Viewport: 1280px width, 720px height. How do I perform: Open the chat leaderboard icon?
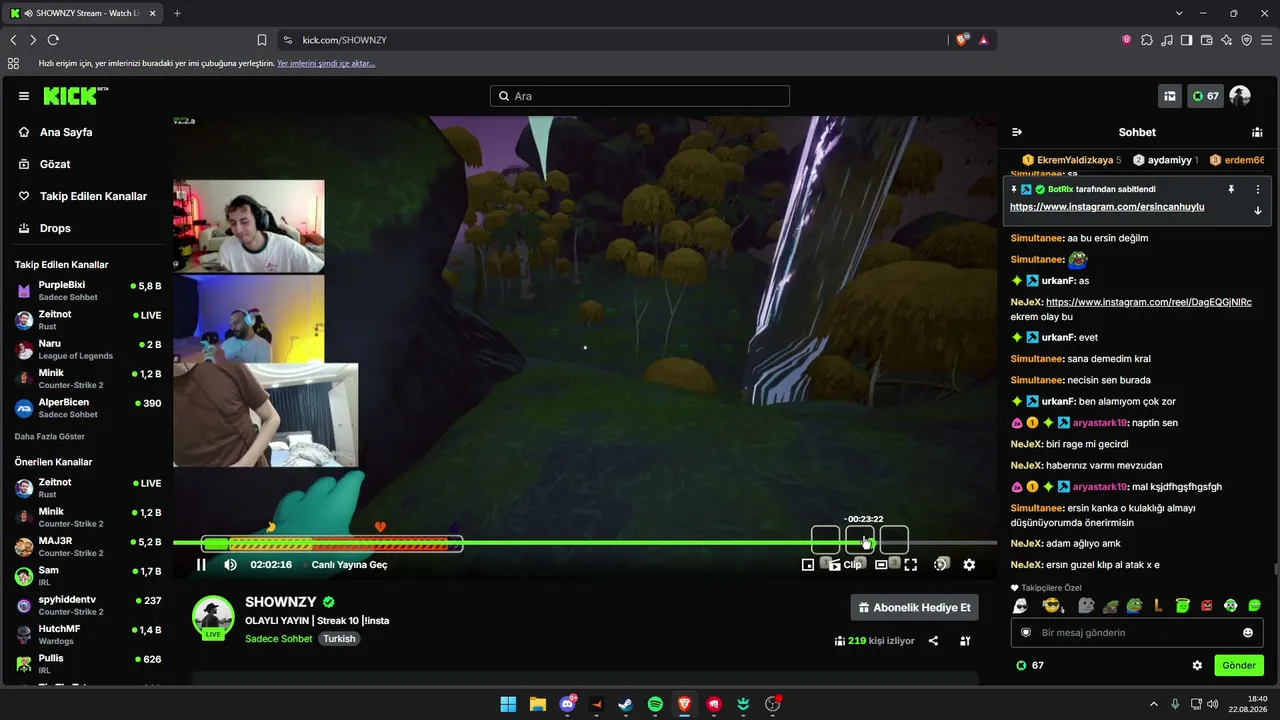(x=1257, y=132)
